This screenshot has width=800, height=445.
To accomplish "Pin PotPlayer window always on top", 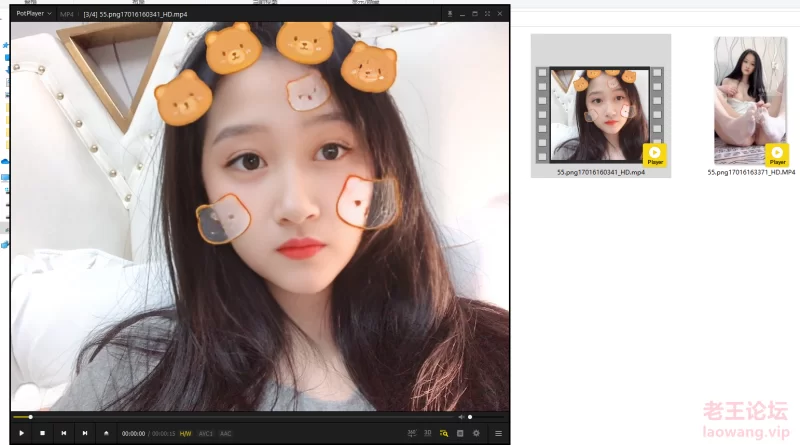I will [x=449, y=14].
